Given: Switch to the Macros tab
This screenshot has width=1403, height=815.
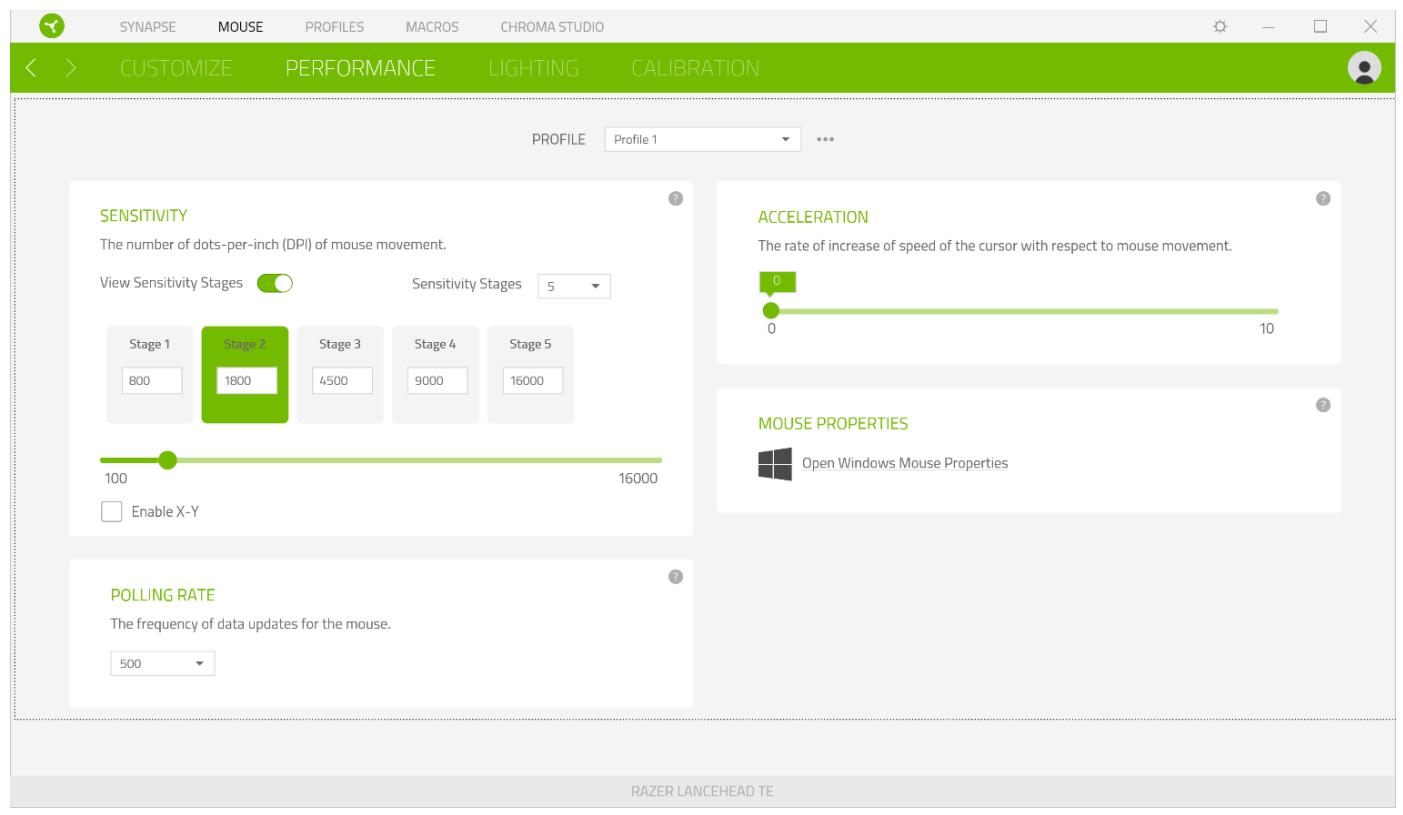Looking at the screenshot, I should [432, 25].
